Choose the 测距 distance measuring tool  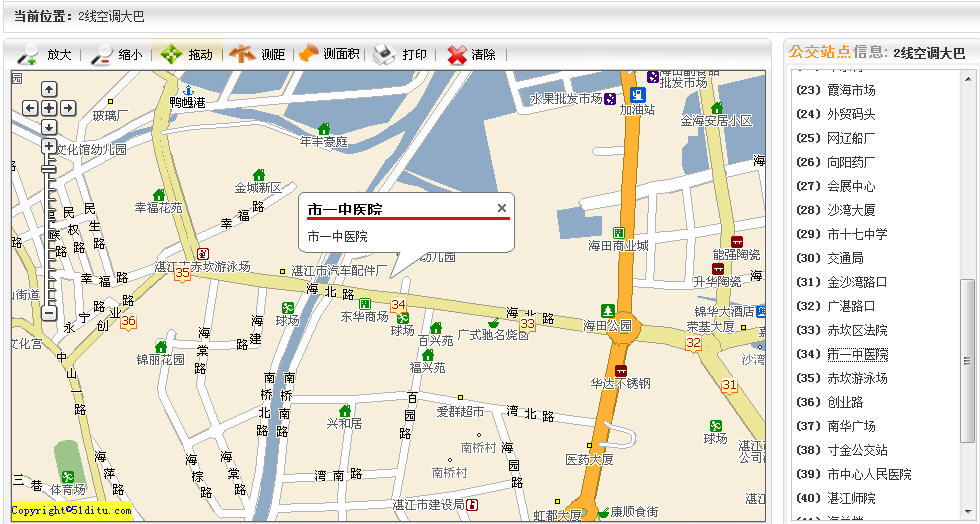coord(258,55)
